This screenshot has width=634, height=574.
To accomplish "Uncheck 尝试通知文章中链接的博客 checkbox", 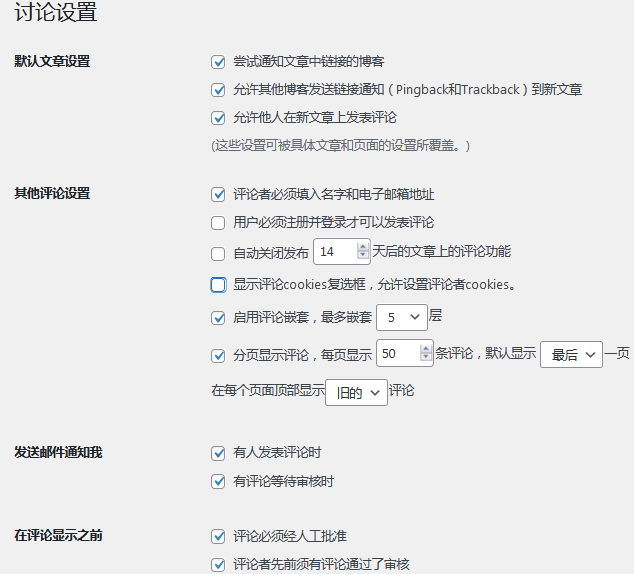I will click(x=218, y=62).
